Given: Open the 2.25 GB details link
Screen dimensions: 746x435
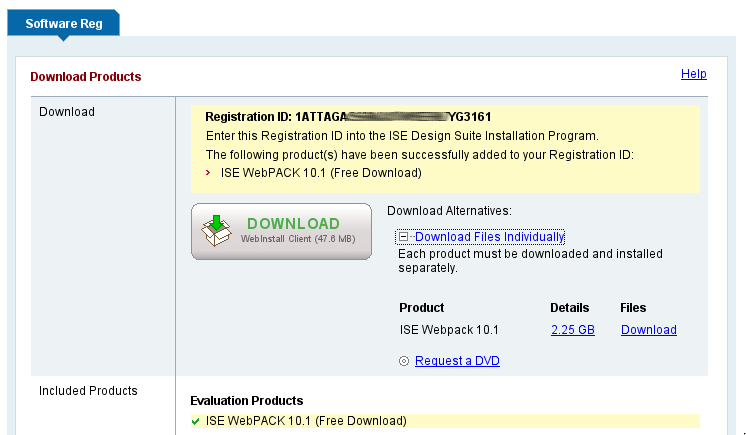Looking at the screenshot, I should click(x=572, y=330).
